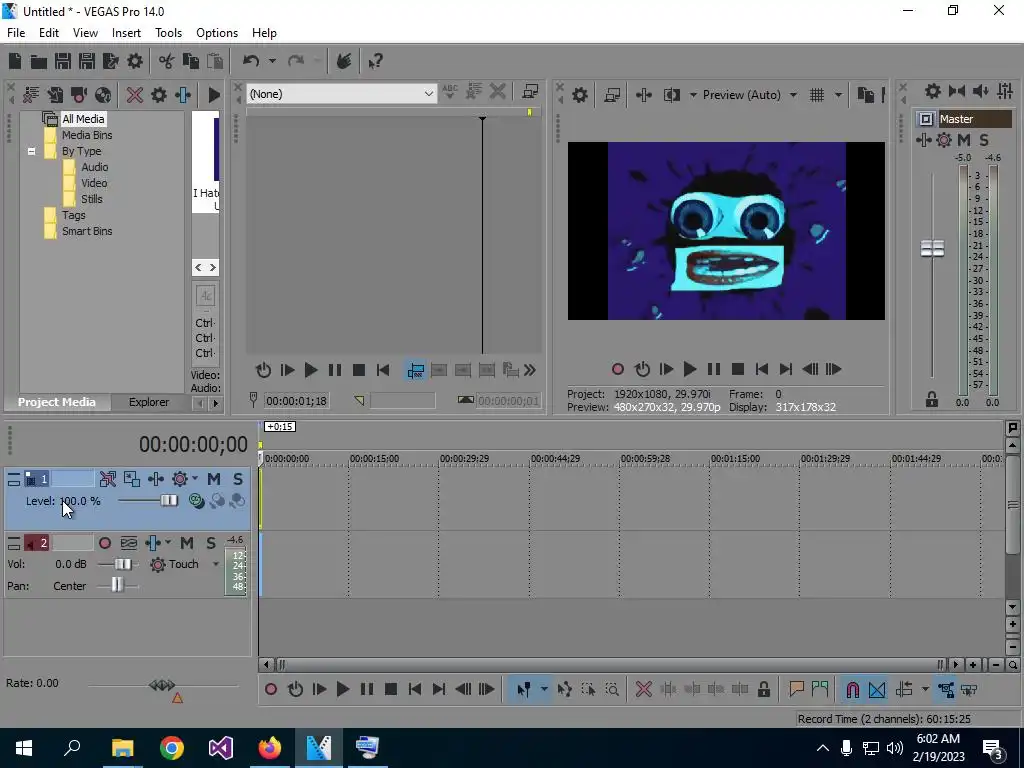The height and width of the screenshot is (768, 1024).
Task: Open Project Properties gear in main toolbar
Action: [x=135, y=61]
